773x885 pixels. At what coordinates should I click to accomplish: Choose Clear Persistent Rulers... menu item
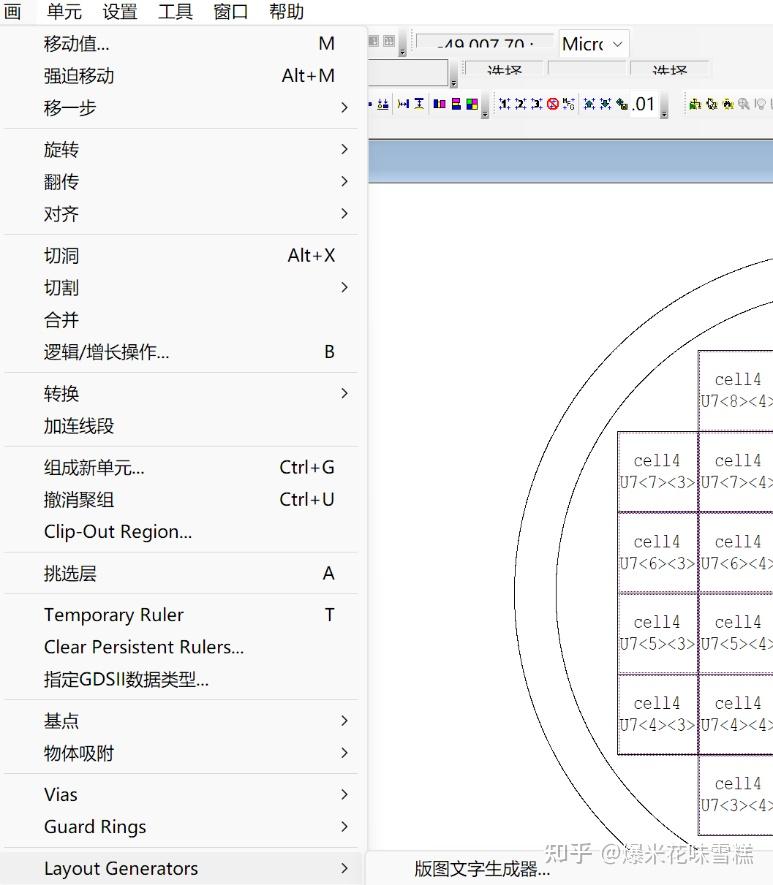(x=181, y=647)
